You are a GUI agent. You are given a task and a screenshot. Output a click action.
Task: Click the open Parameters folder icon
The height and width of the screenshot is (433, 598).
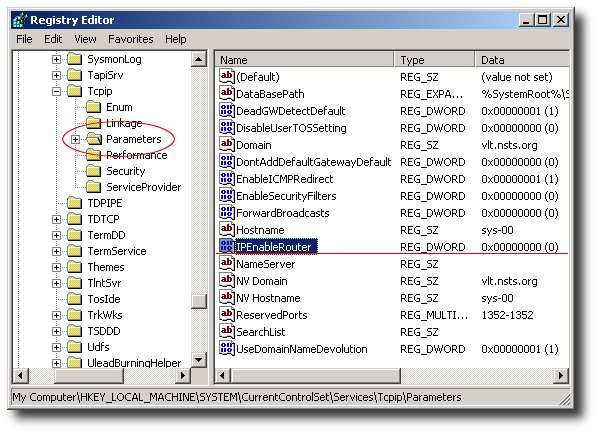(x=94, y=139)
